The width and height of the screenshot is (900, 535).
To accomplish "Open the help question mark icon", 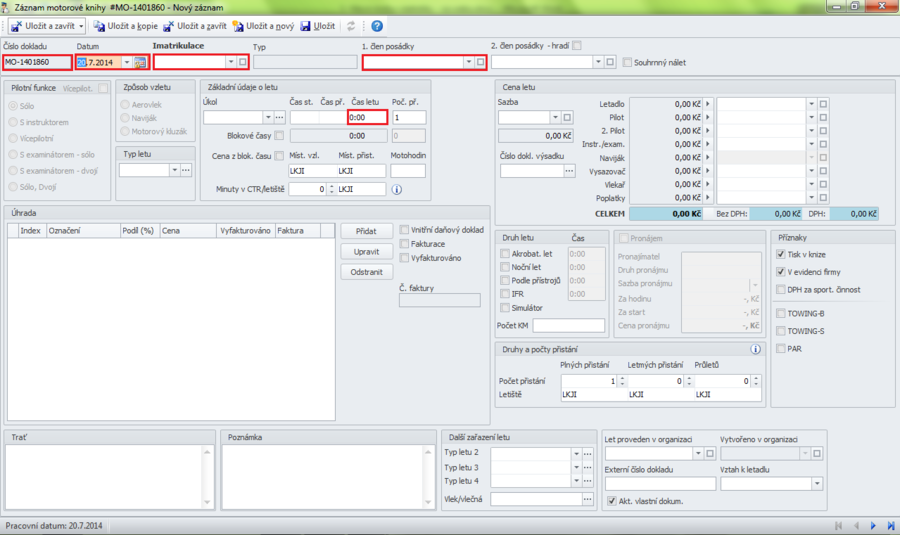I will tap(377, 26).
